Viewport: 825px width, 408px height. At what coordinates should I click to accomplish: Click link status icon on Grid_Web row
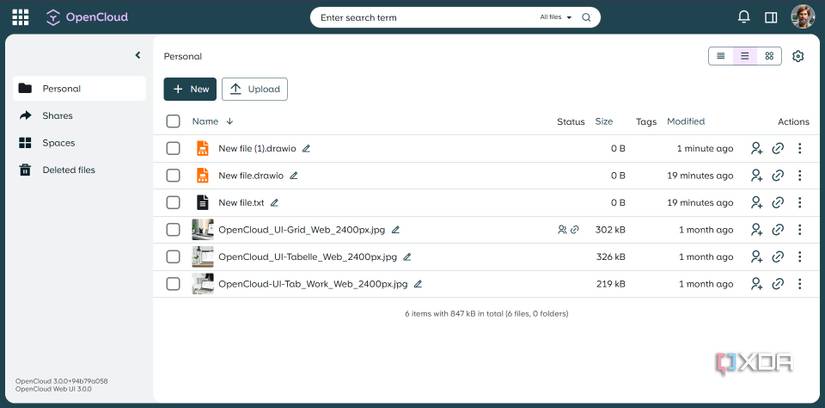(575, 230)
